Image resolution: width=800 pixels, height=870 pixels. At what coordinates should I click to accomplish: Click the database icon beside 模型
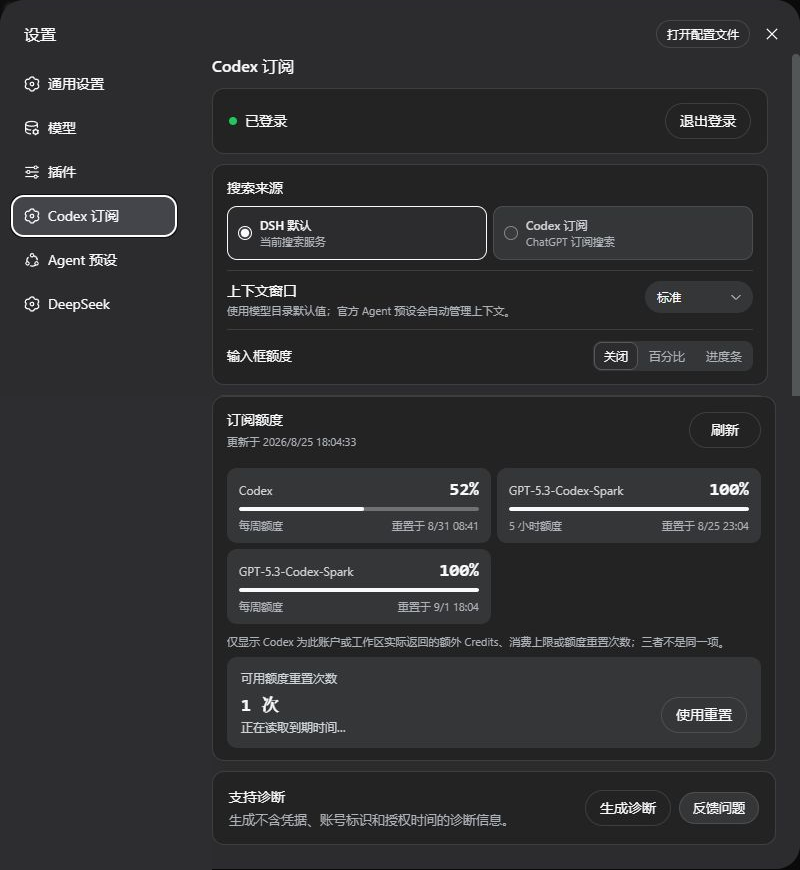32,128
